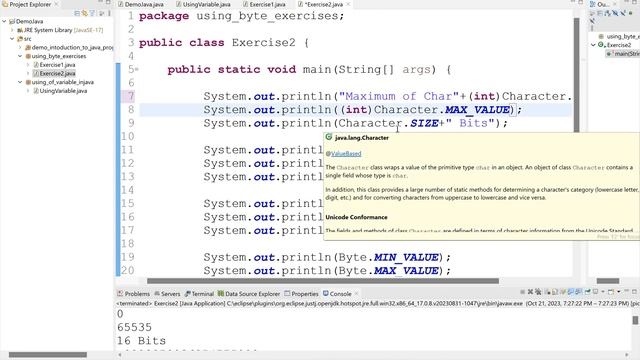Open the Servers view tab
Screen dimensions: 640x360
[167, 293]
